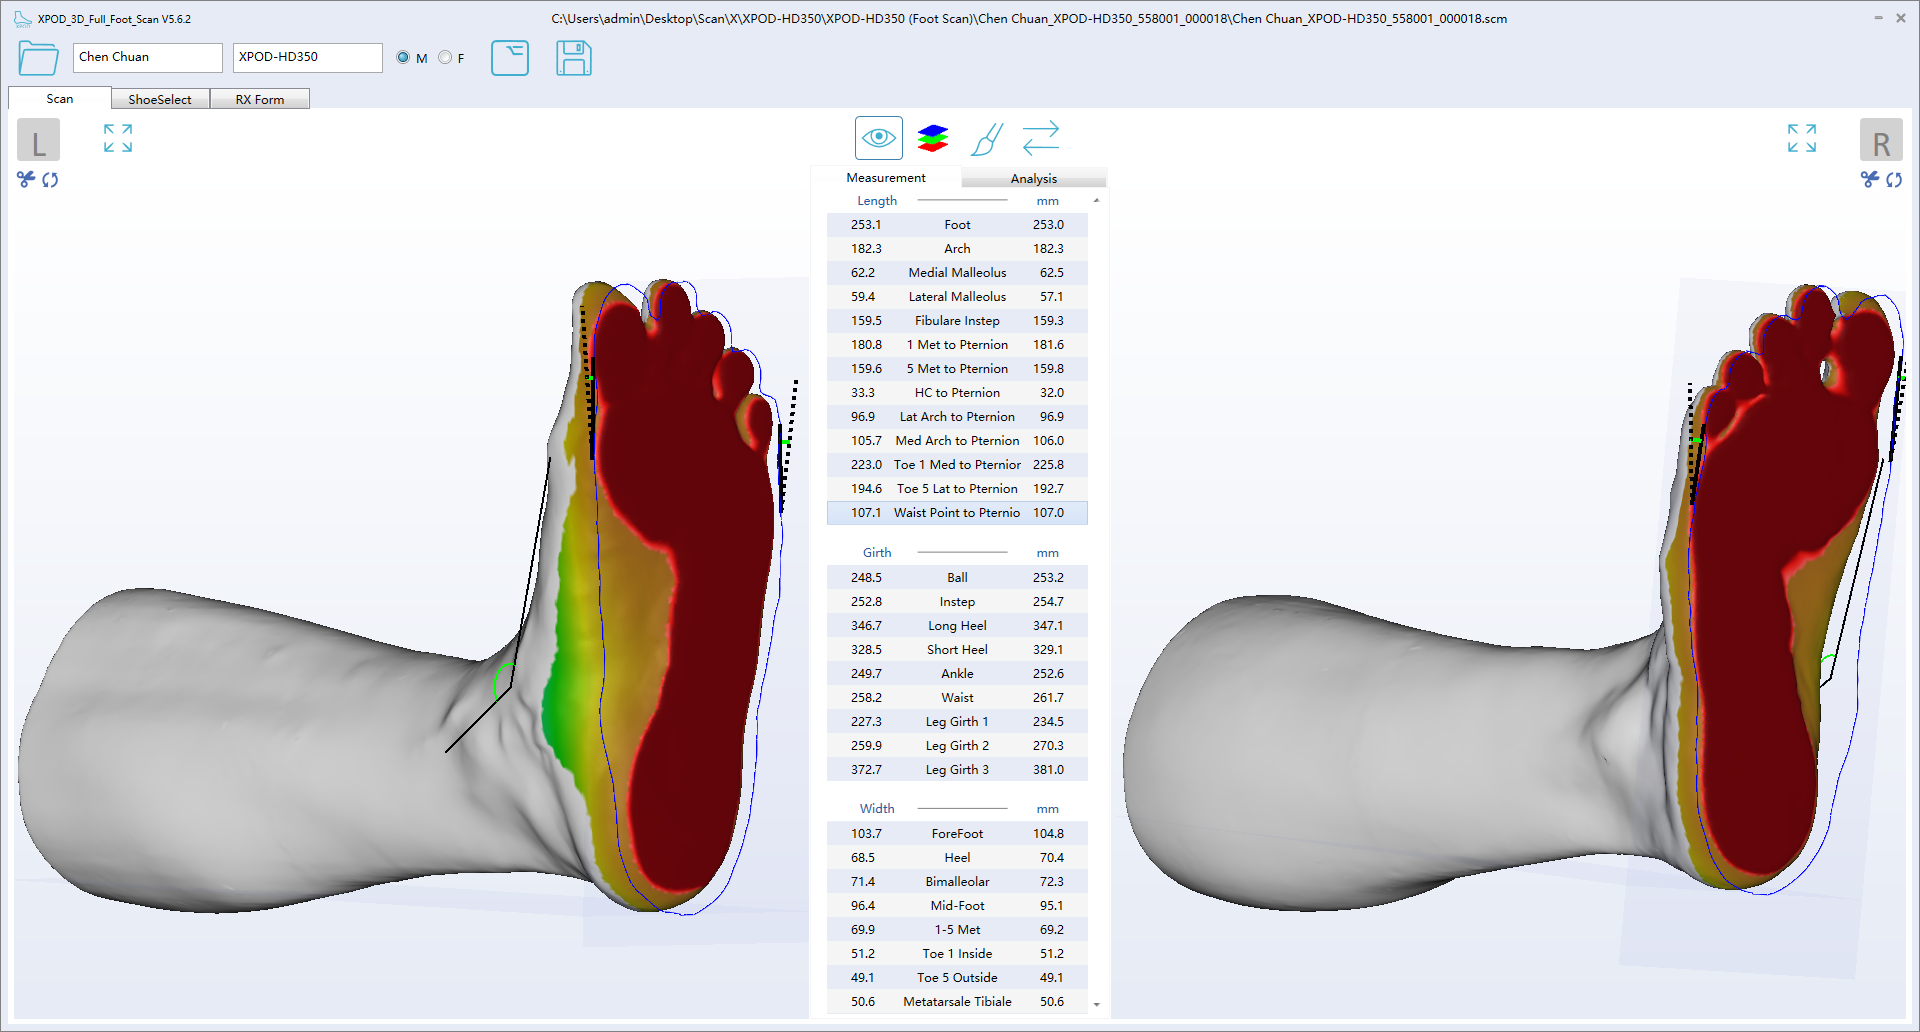Click the L left foot button
The height and width of the screenshot is (1032, 1920).
(x=38, y=140)
